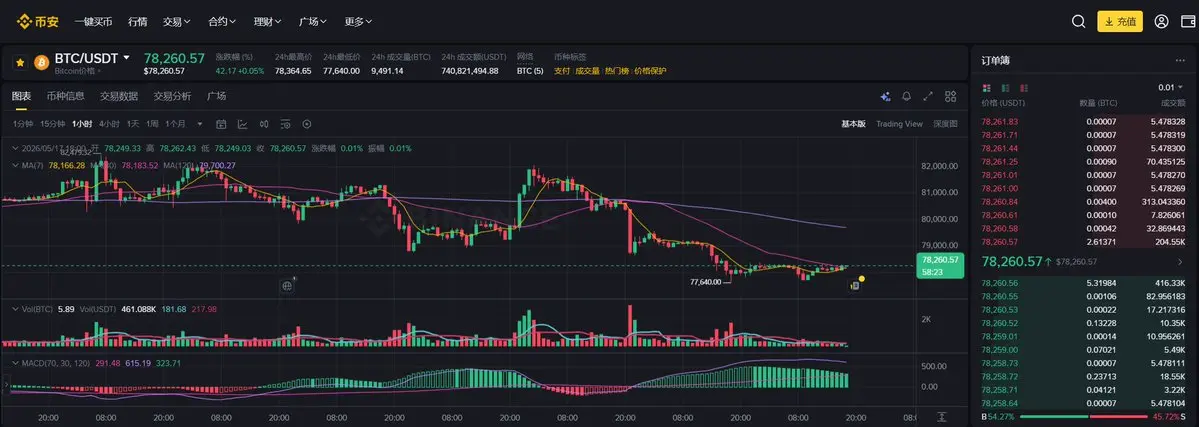Open the order book three-dot menu

click(1180, 60)
